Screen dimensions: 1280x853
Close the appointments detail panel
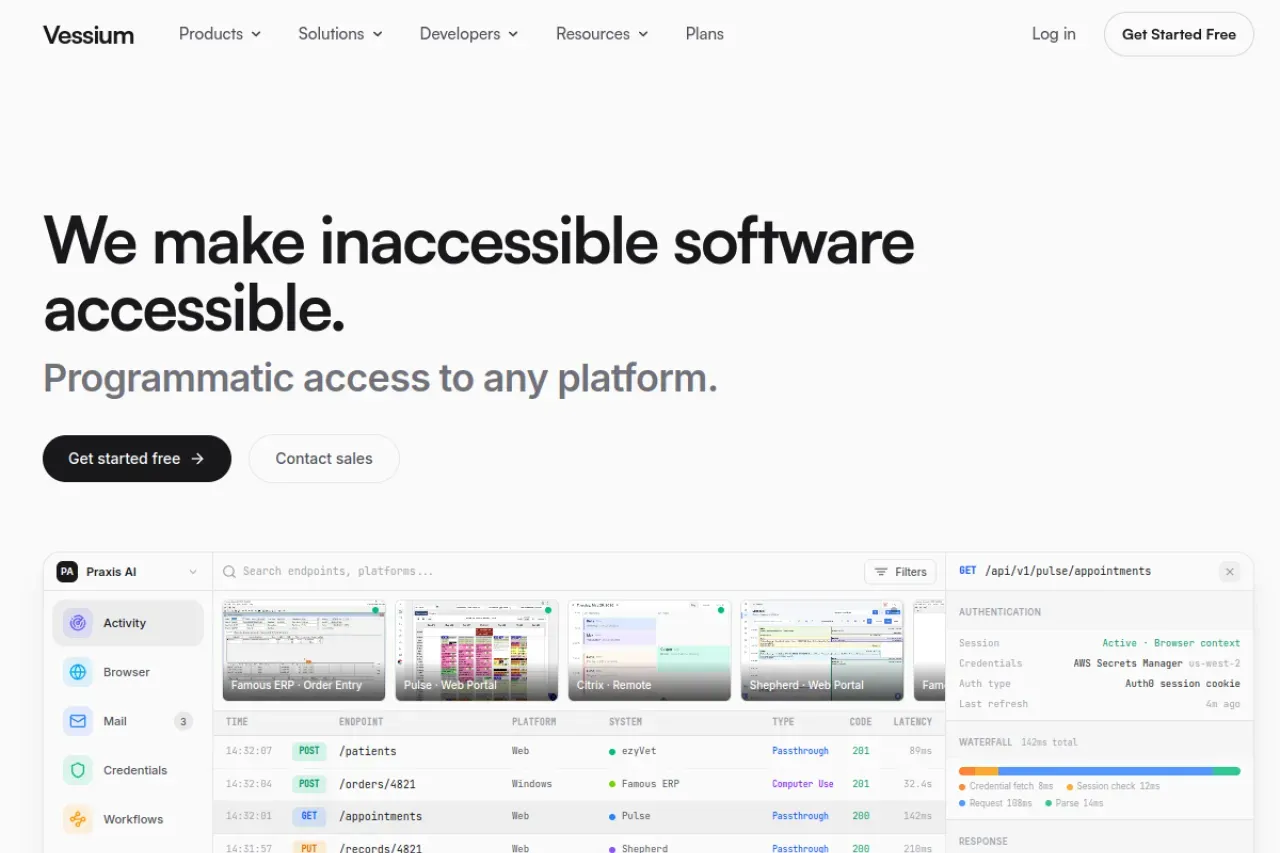1230,572
